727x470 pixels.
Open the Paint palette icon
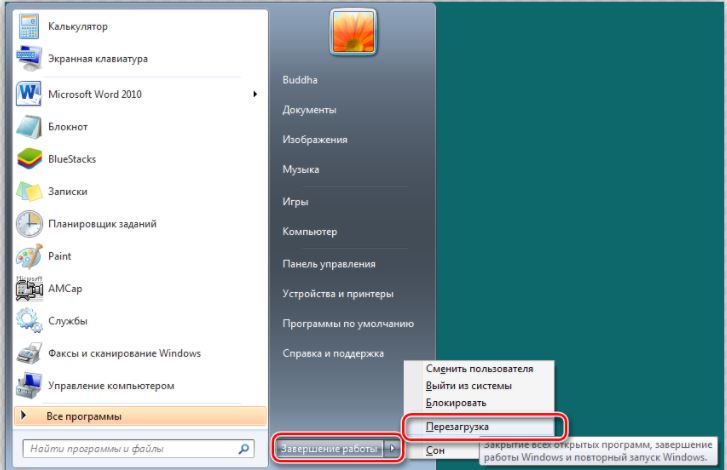29,256
